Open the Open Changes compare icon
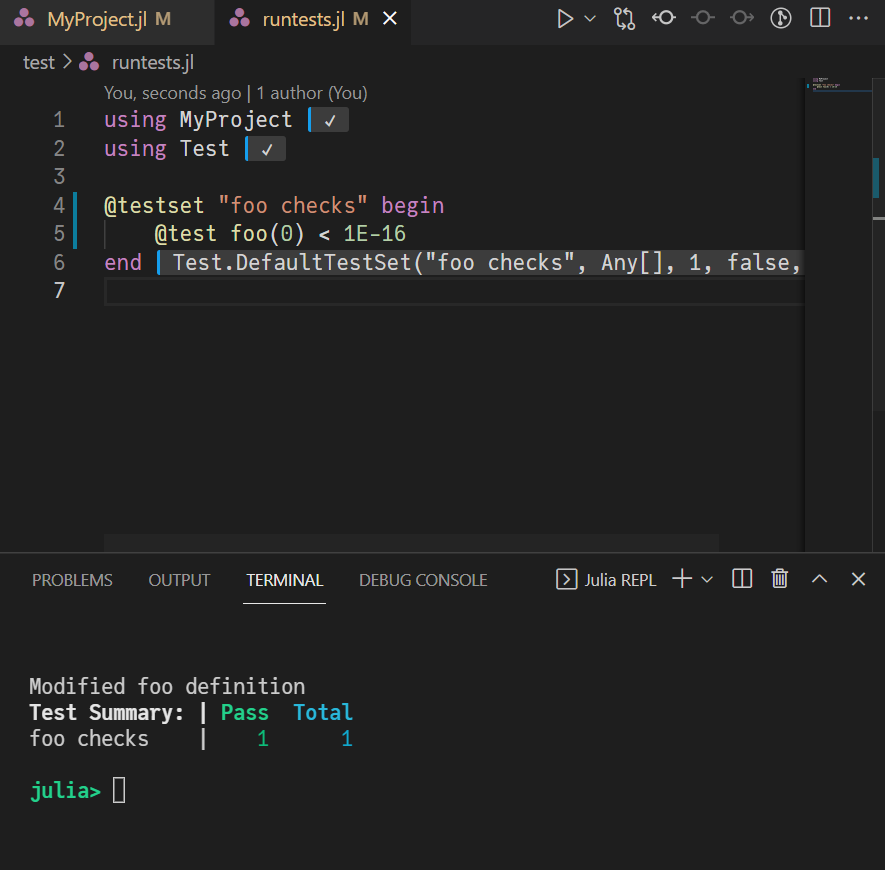 (625, 18)
